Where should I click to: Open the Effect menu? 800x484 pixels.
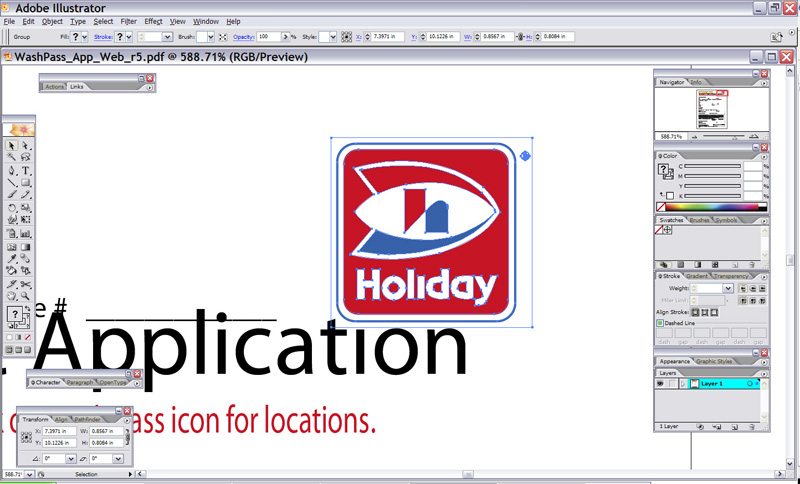coord(153,21)
